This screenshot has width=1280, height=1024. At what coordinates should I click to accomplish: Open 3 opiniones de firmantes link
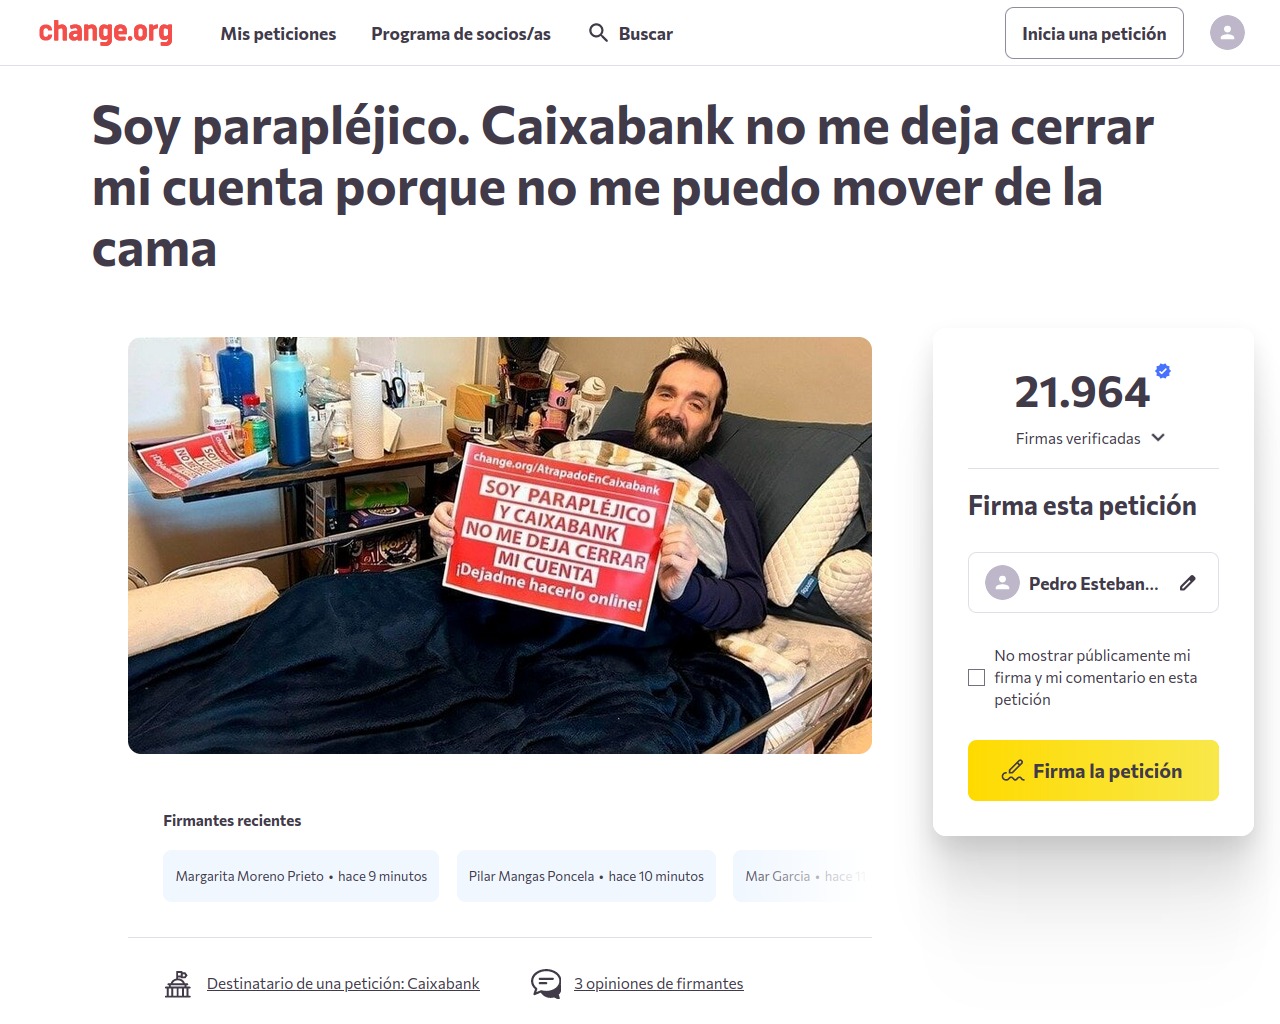(659, 984)
